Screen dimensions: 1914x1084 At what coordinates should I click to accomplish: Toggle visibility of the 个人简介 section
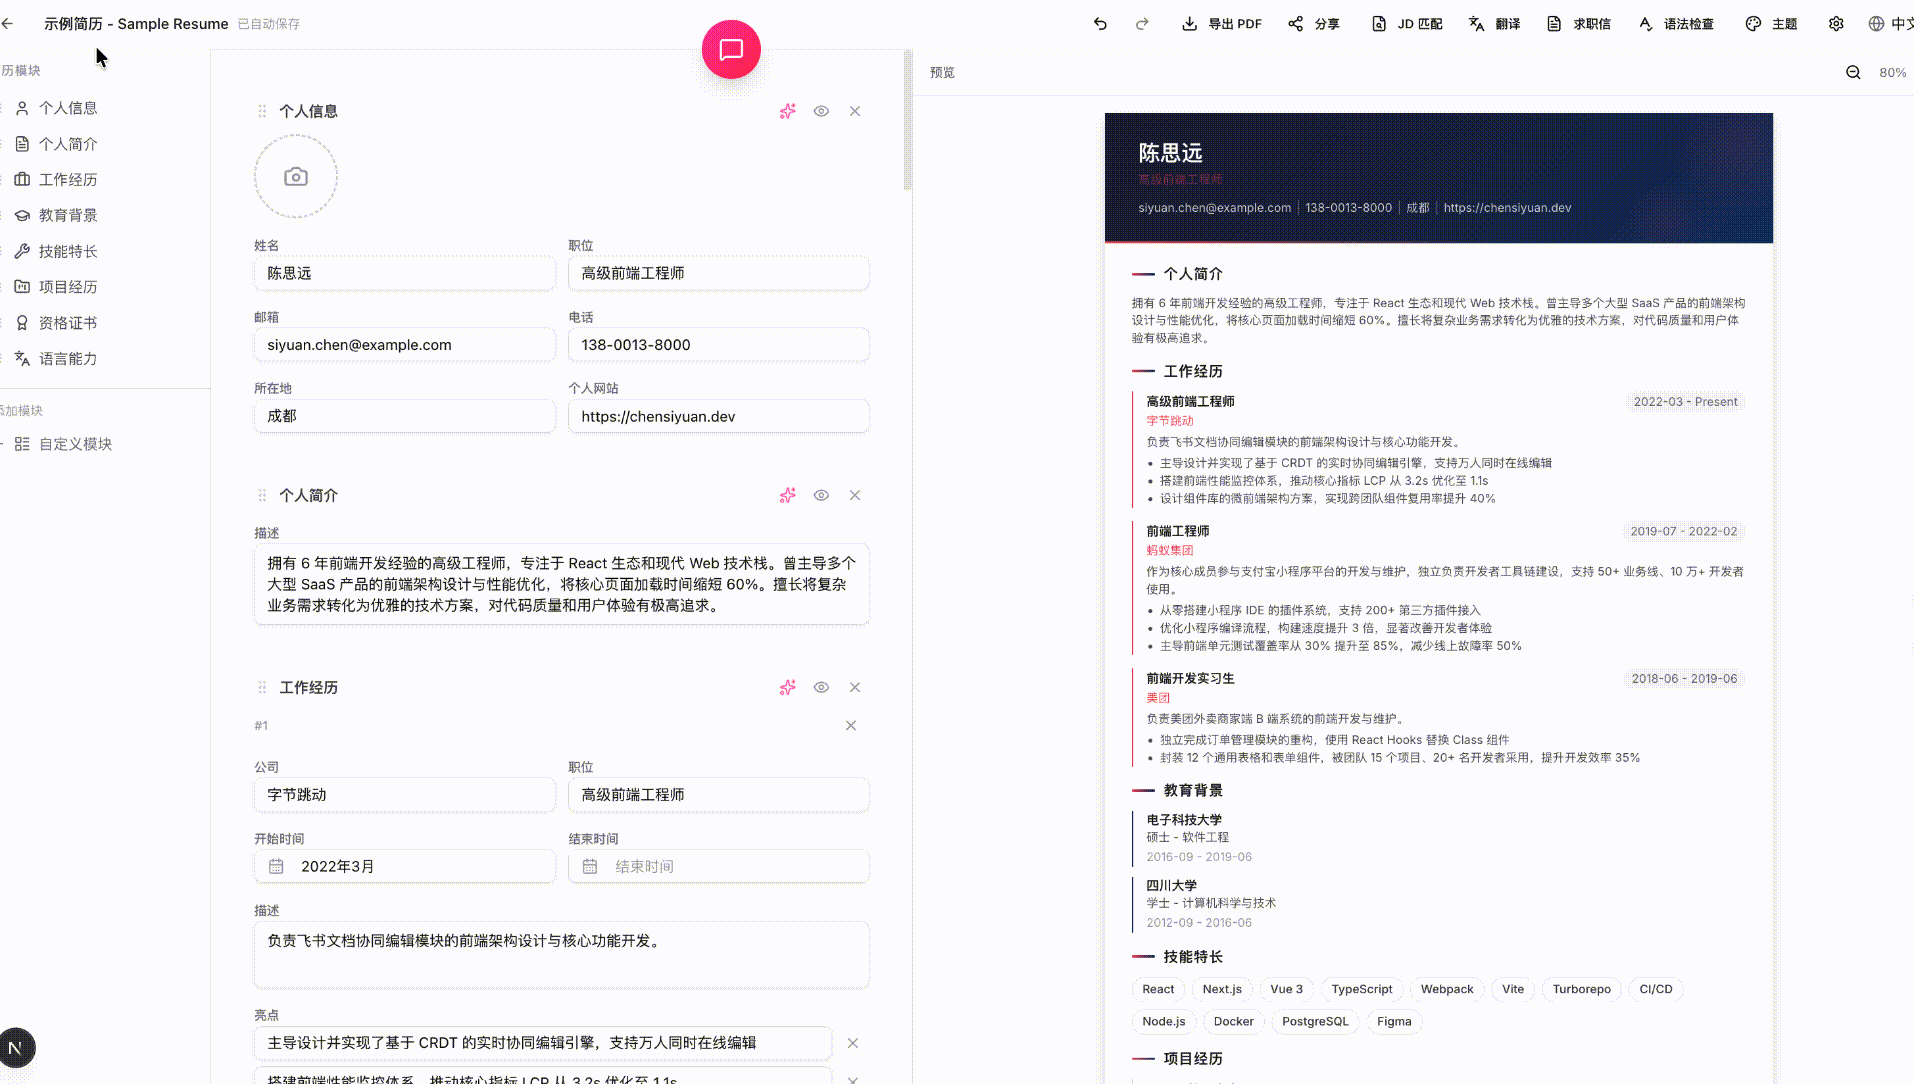821,495
